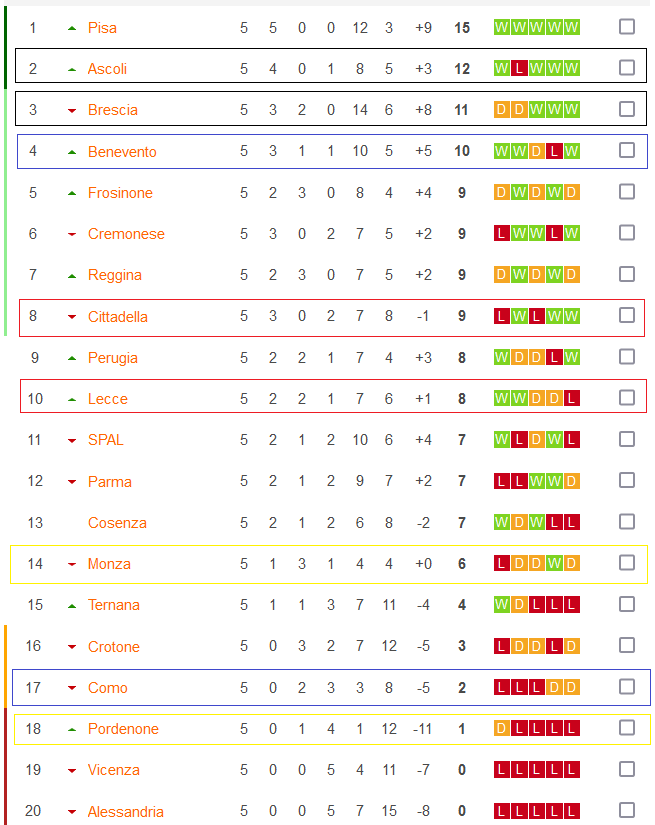This screenshot has height=825, width=655.
Task: Select the checkbox for Cittadella
Action: coord(627,315)
